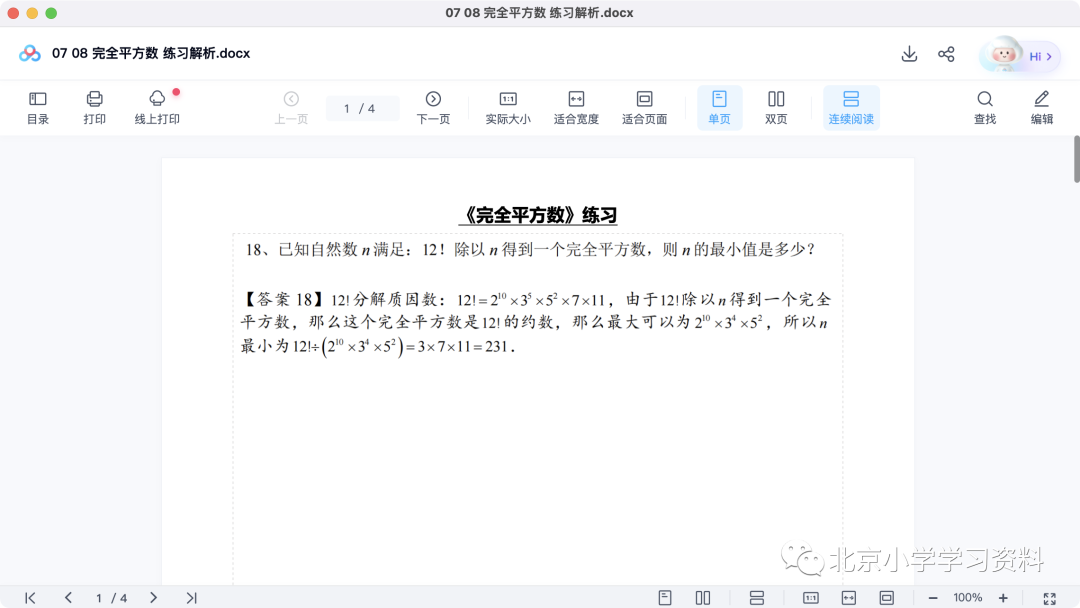This screenshot has height=608, width=1080.
Task: Zoom in with the plus button
Action: (1003, 598)
